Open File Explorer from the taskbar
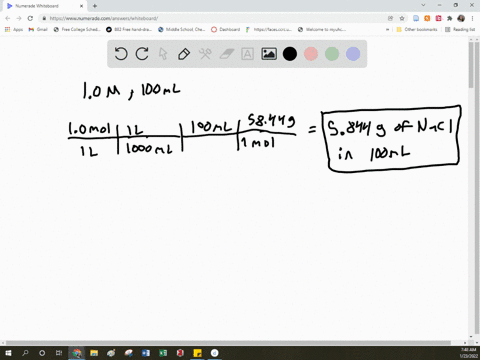The height and width of the screenshot is (360, 480). pos(94,353)
